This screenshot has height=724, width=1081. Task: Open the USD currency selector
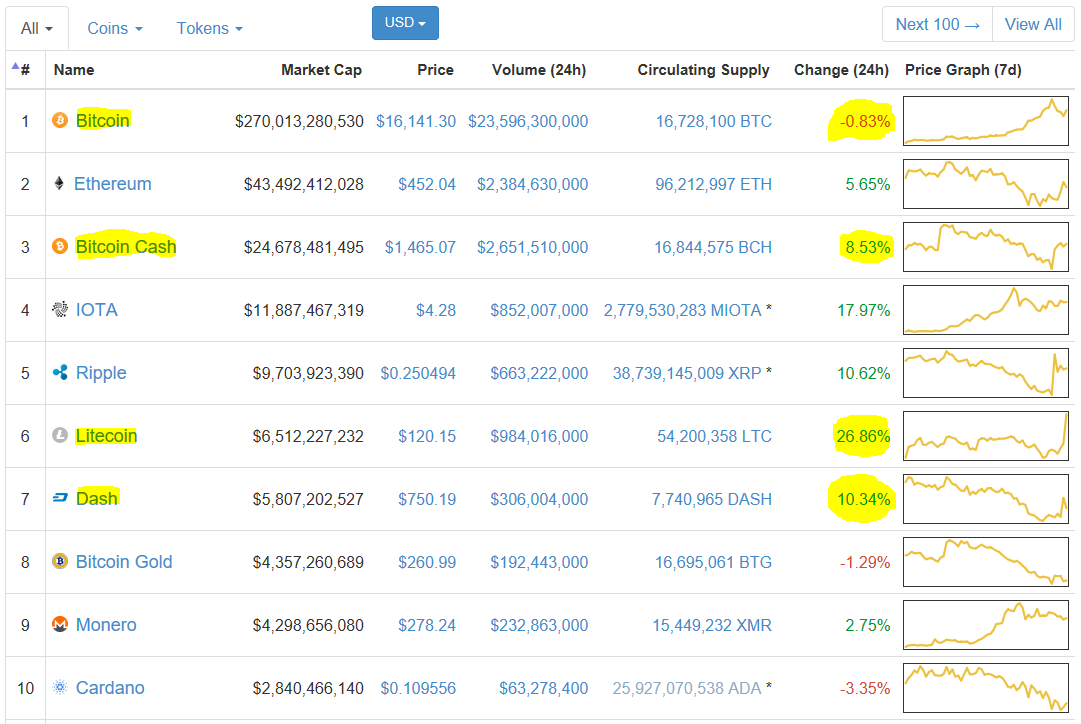pyautogui.click(x=405, y=23)
